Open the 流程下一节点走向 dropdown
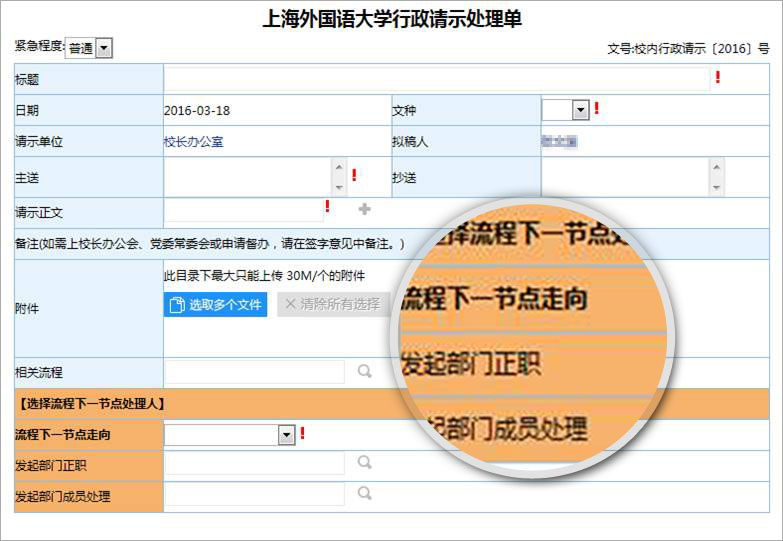 [230, 435]
